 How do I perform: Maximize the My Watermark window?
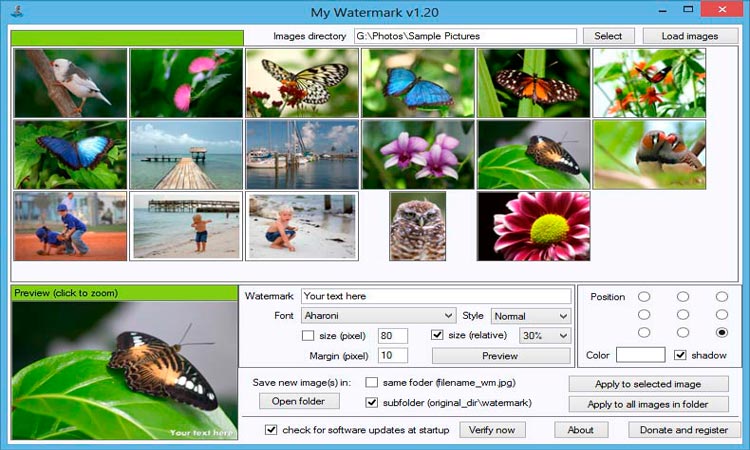click(x=688, y=9)
